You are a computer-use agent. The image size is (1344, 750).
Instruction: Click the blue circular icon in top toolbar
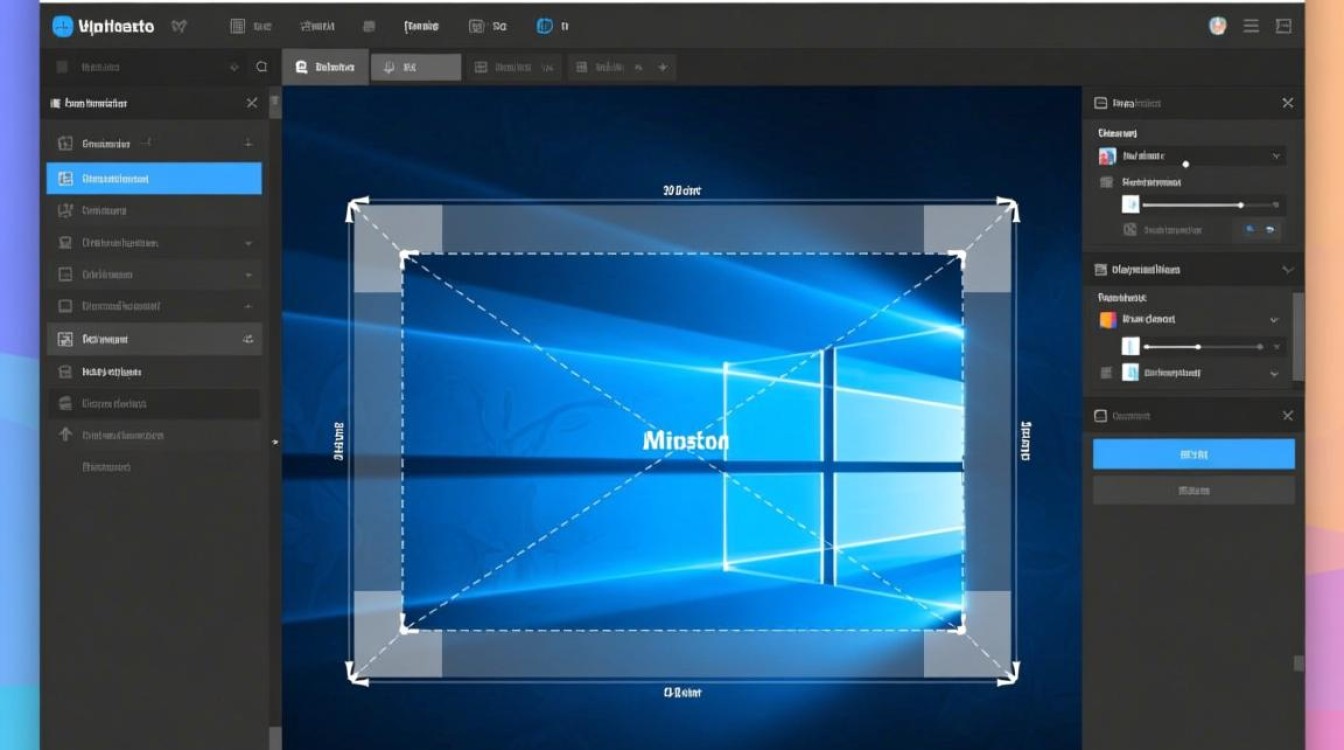pos(544,27)
